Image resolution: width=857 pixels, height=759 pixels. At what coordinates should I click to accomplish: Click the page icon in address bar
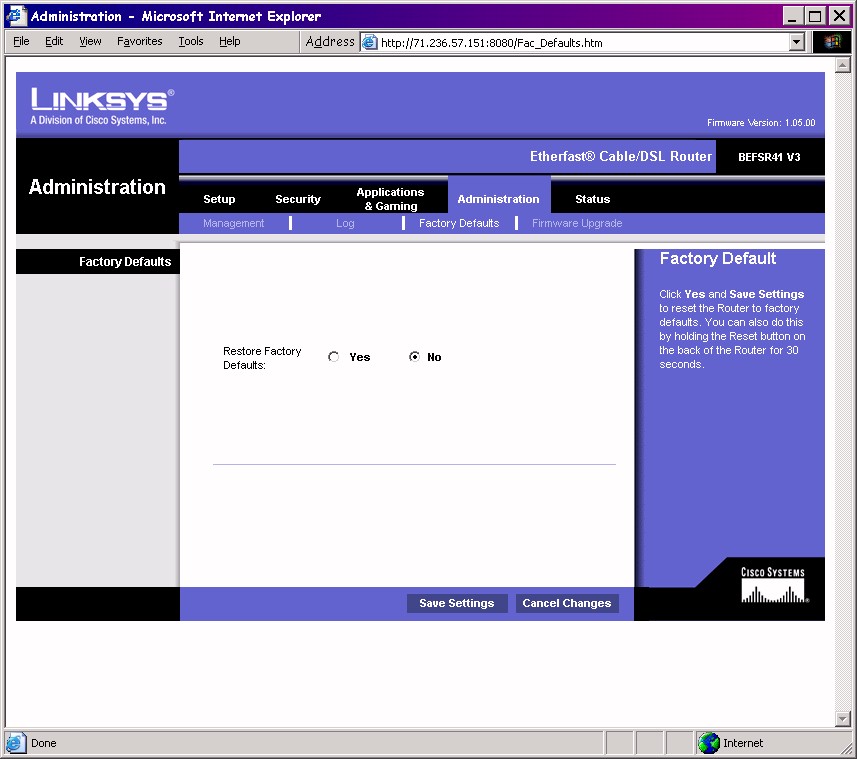tap(370, 42)
